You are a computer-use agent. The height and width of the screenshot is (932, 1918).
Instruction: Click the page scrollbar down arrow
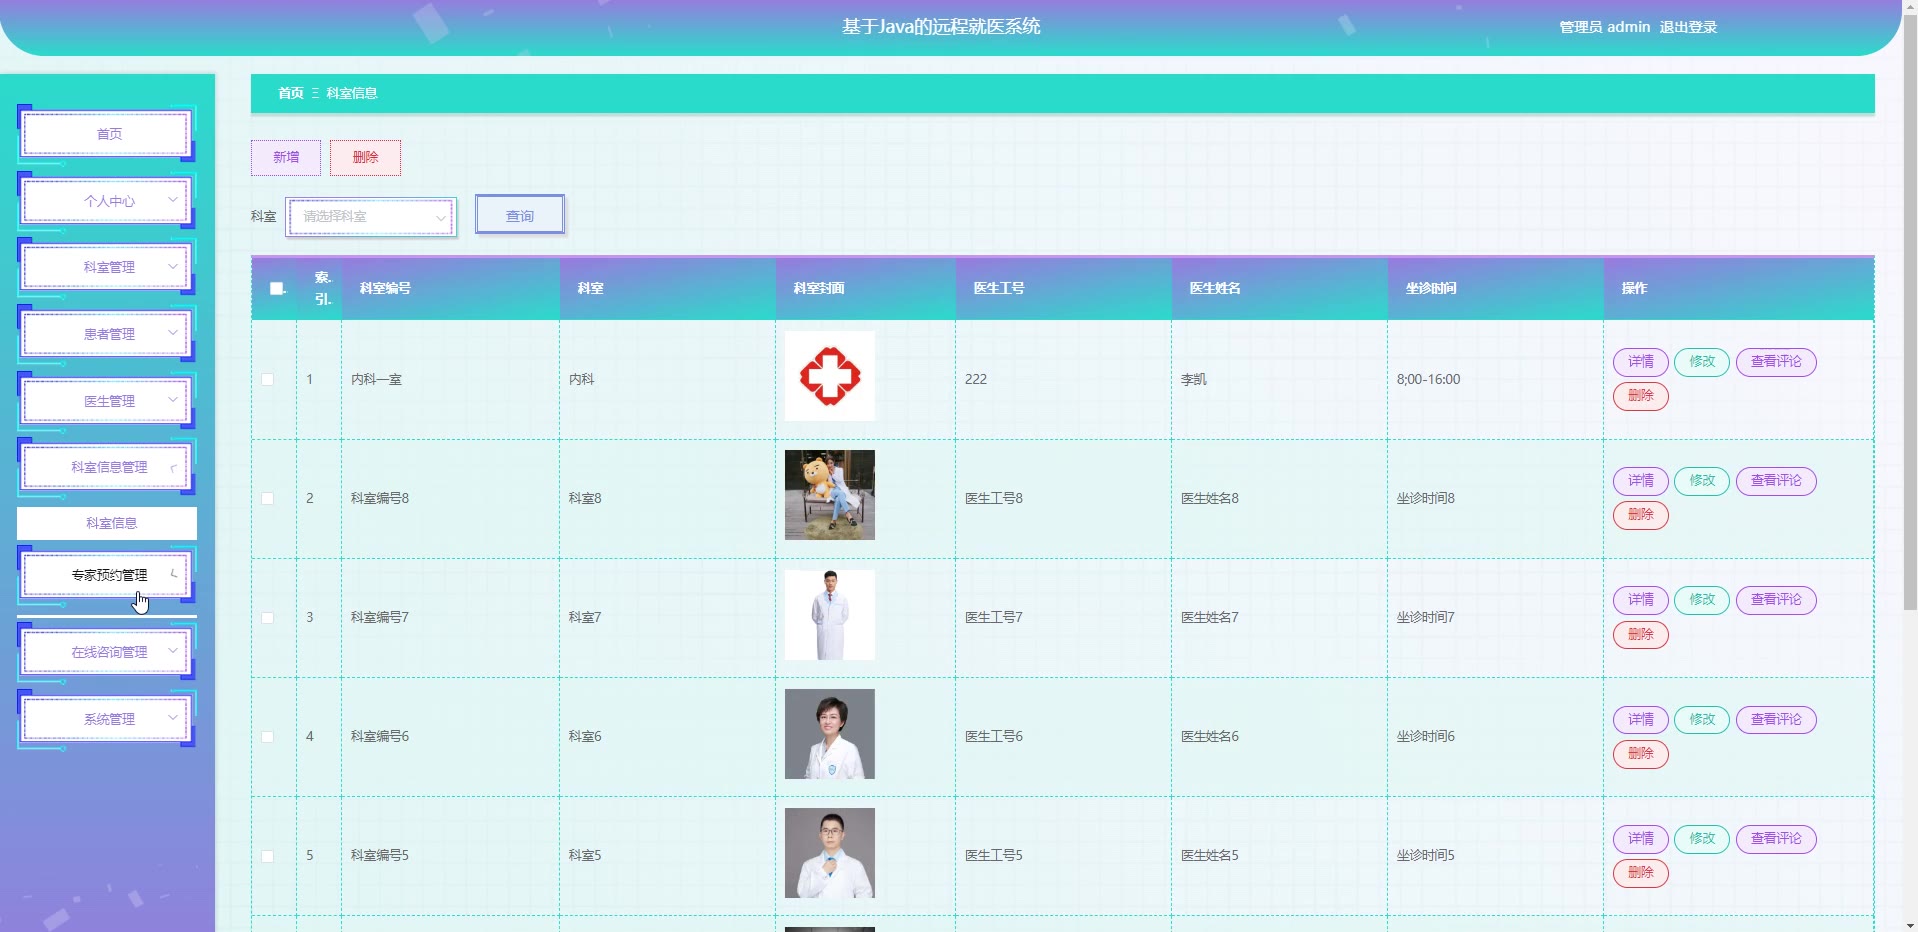point(1910,924)
